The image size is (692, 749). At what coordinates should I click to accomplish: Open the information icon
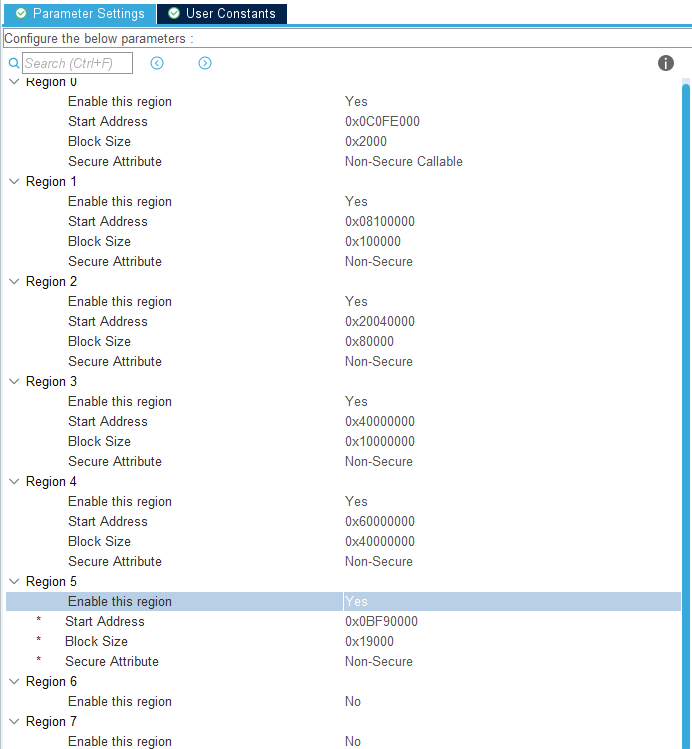(666, 63)
